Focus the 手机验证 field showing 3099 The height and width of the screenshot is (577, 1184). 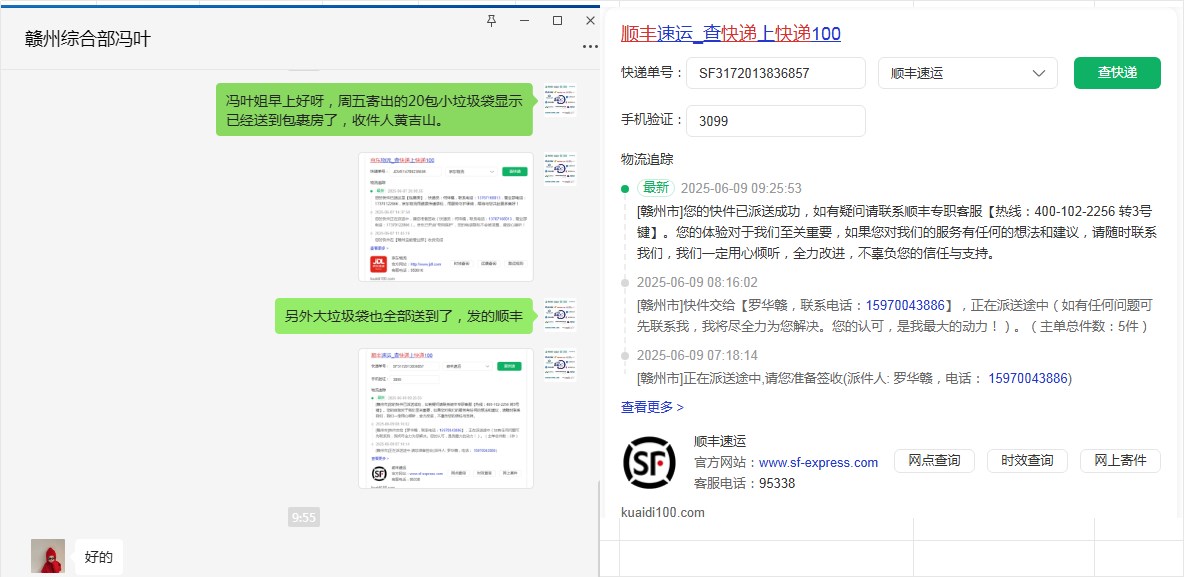[x=775, y=121]
